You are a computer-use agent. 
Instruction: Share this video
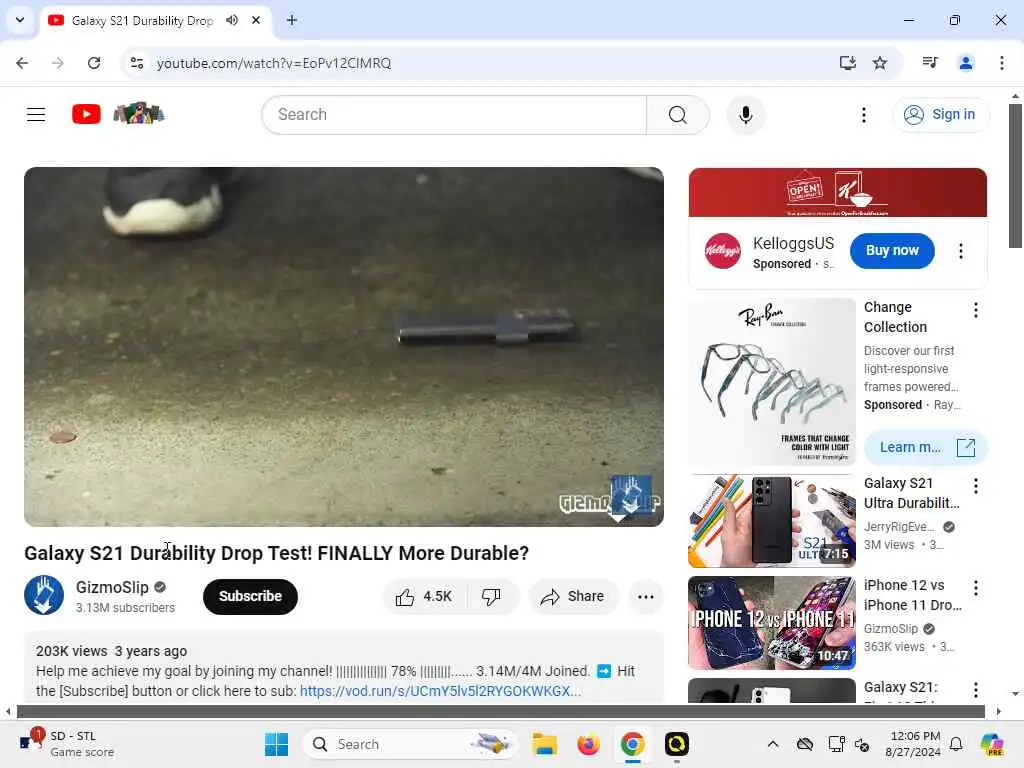pyautogui.click(x=572, y=596)
